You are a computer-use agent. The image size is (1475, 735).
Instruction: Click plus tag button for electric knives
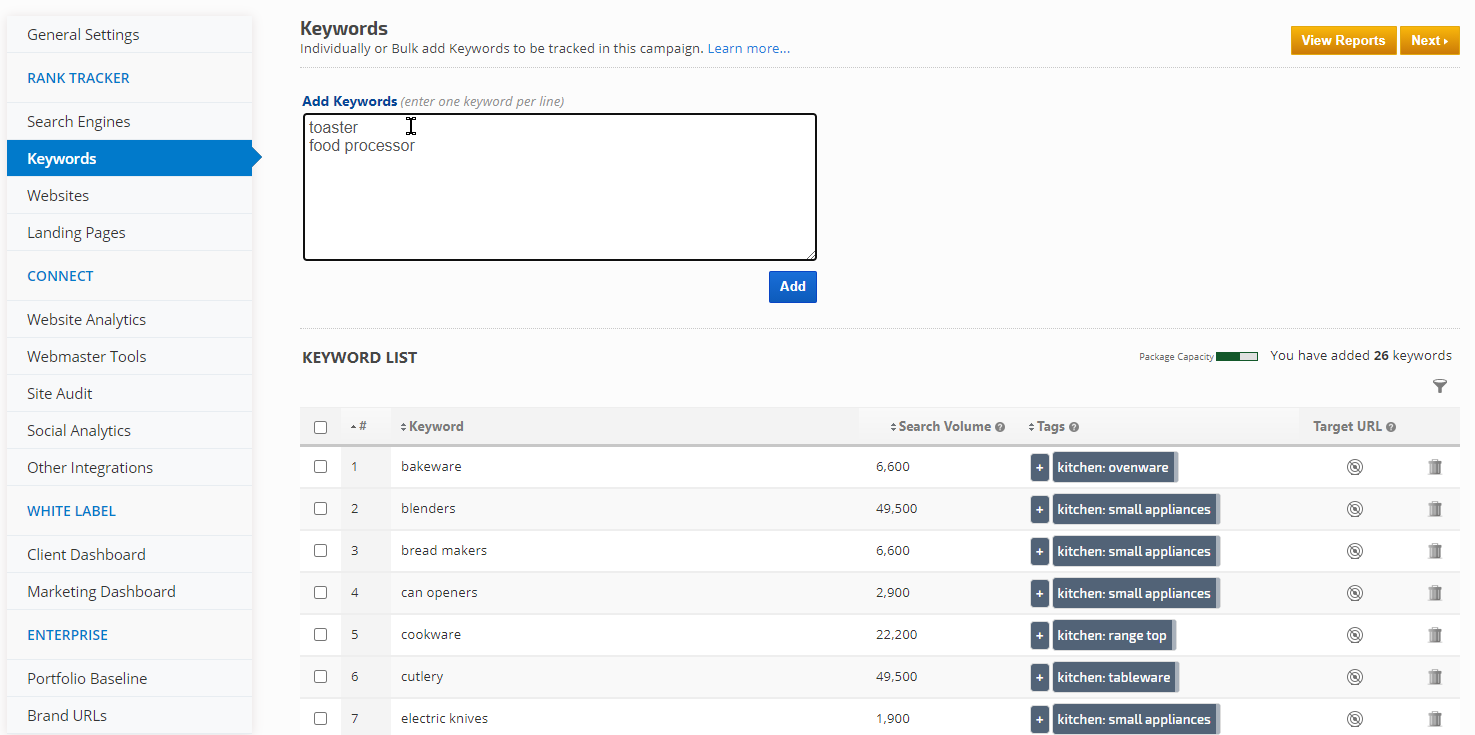pos(1040,719)
